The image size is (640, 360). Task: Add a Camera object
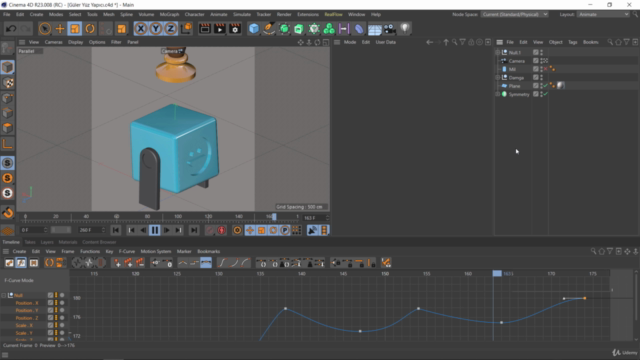point(389,29)
